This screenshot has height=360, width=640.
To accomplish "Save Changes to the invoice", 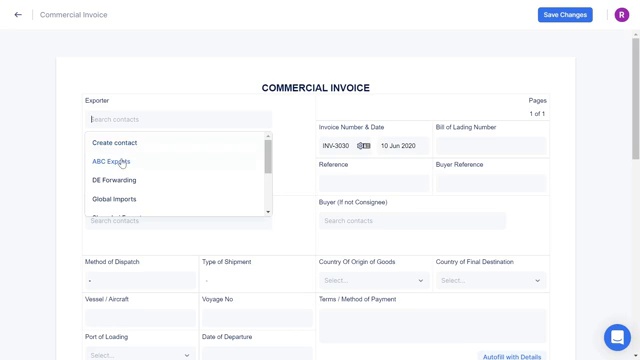I will click(x=565, y=15).
